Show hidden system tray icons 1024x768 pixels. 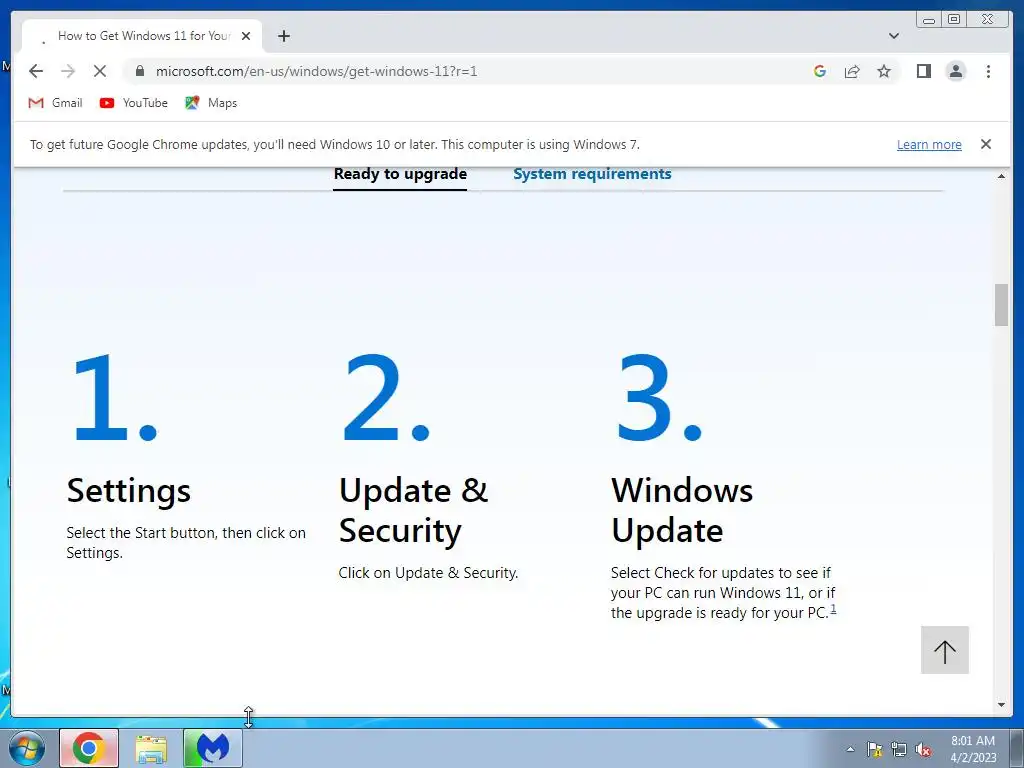pyautogui.click(x=850, y=749)
